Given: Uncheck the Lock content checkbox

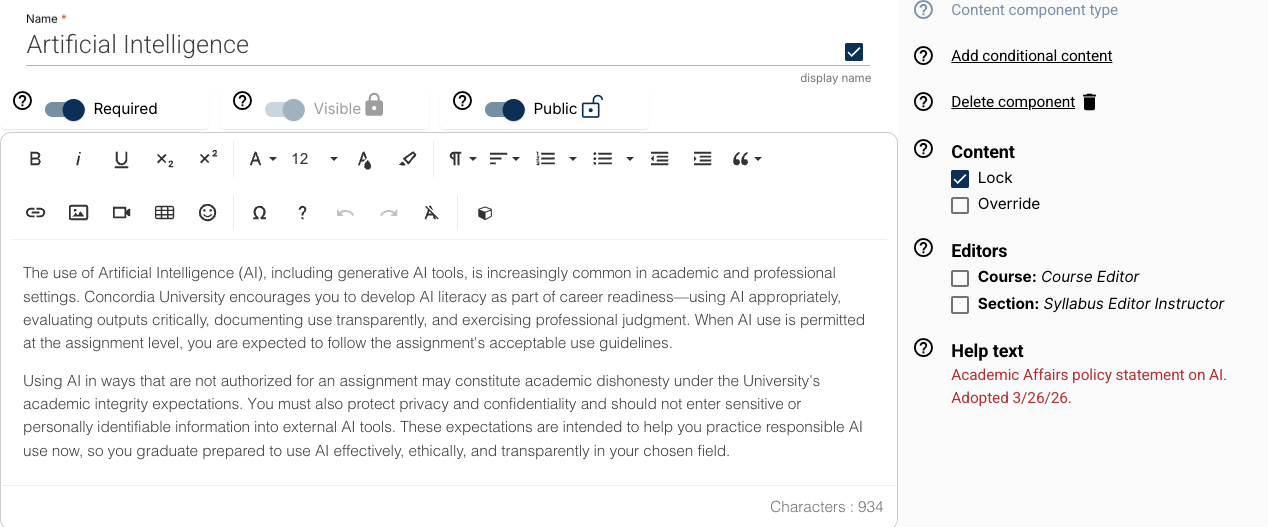Looking at the screenshot, I should [960, 179].
